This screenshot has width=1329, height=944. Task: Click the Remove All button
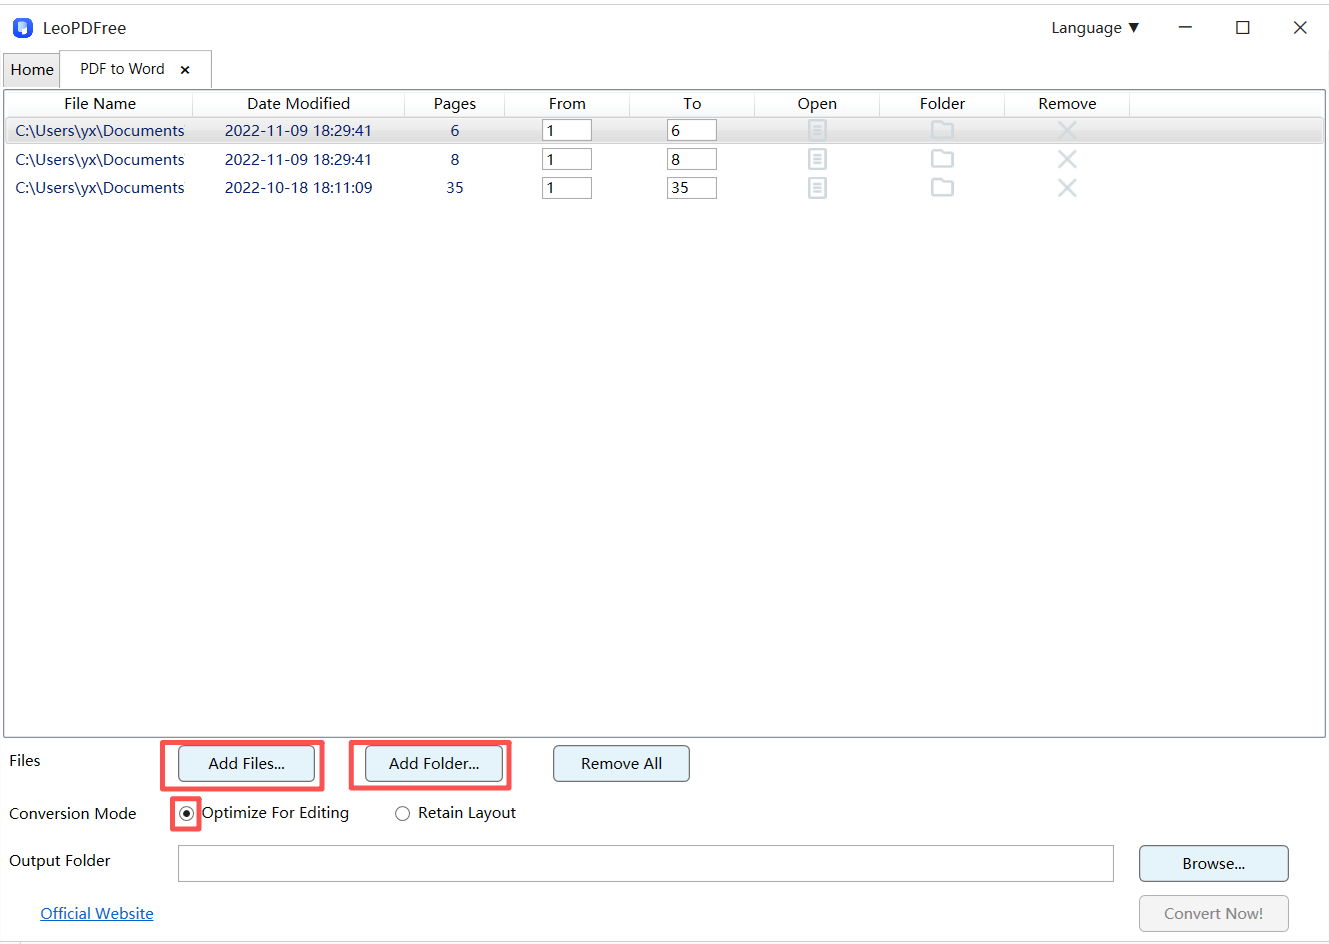621,764
